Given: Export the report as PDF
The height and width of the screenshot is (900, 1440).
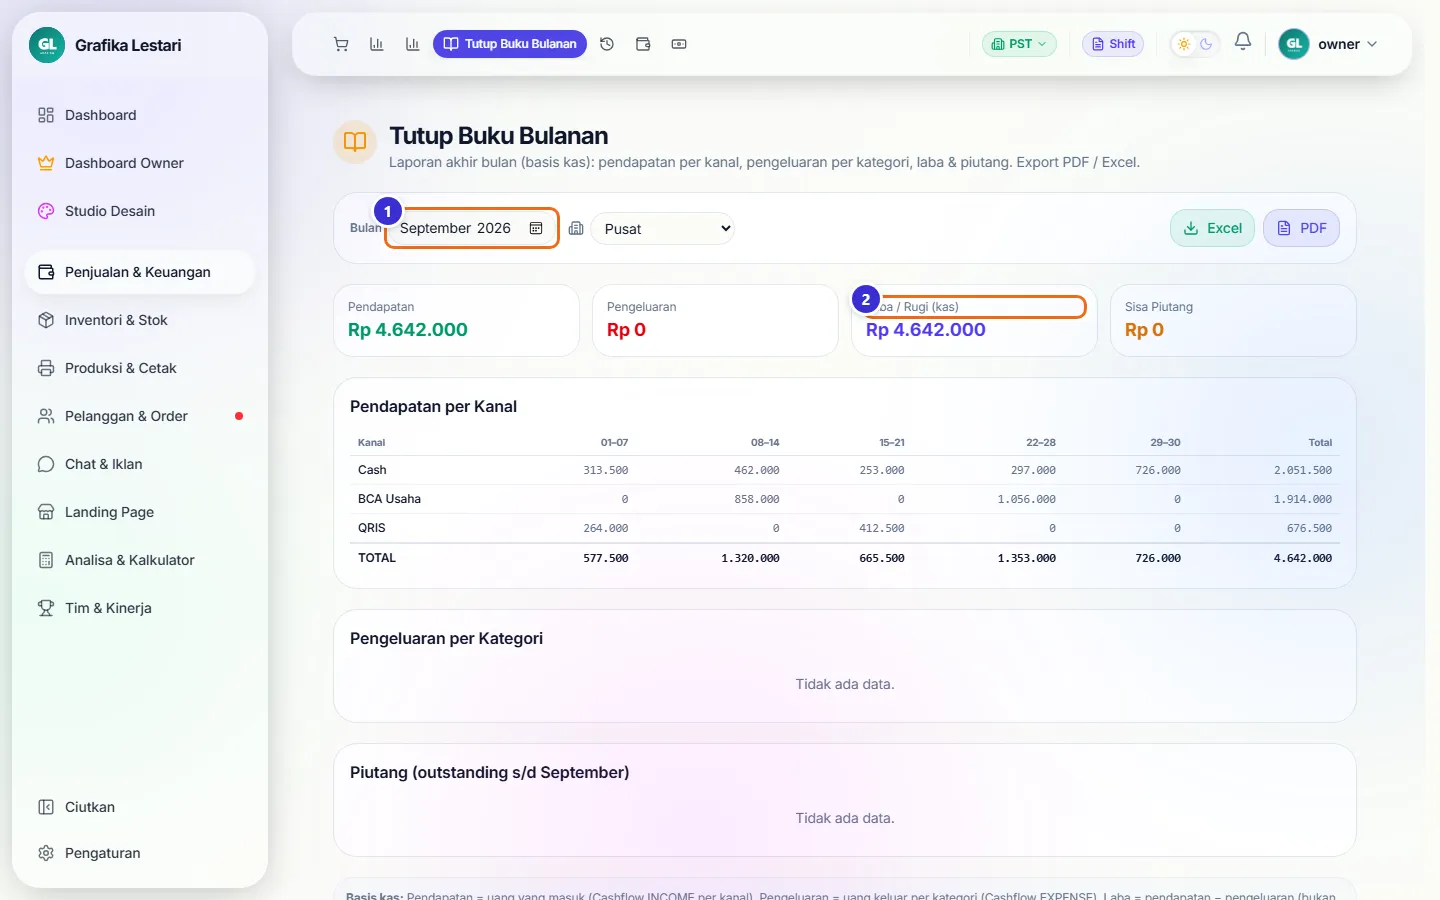Looking at the screenshot, I should click(1301, 228).
